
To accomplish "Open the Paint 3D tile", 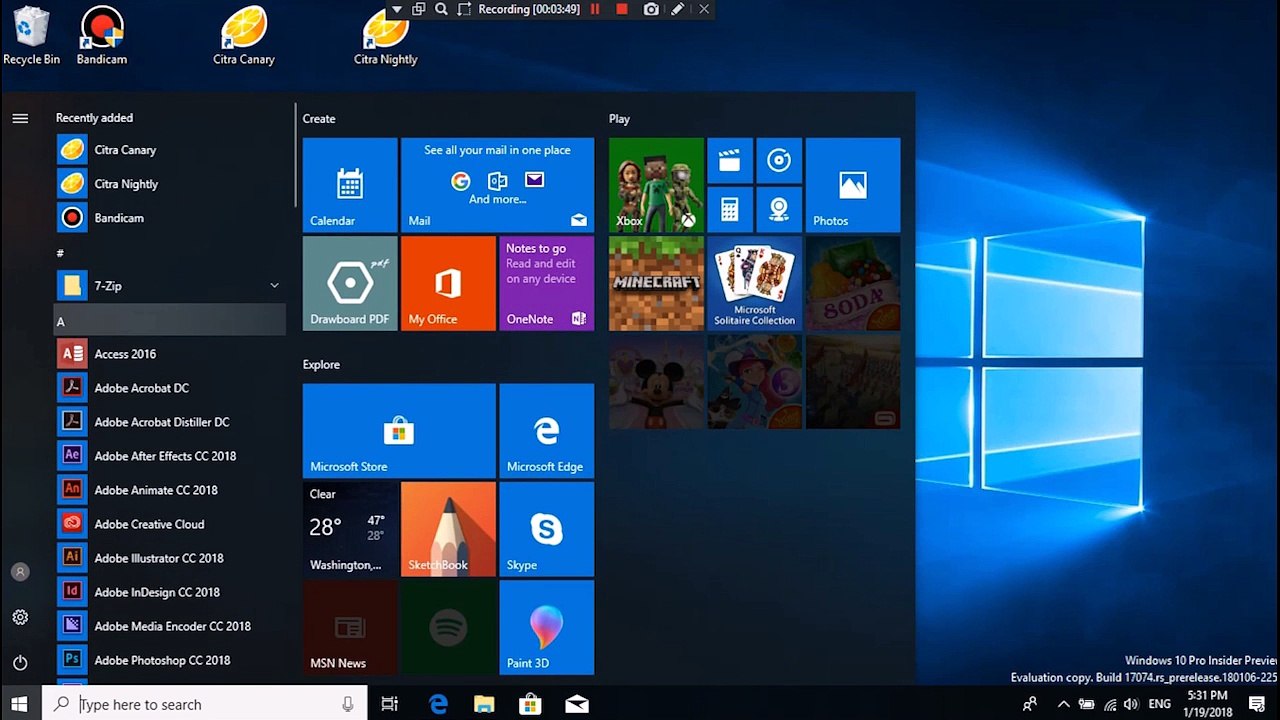I will pos(546,627).
